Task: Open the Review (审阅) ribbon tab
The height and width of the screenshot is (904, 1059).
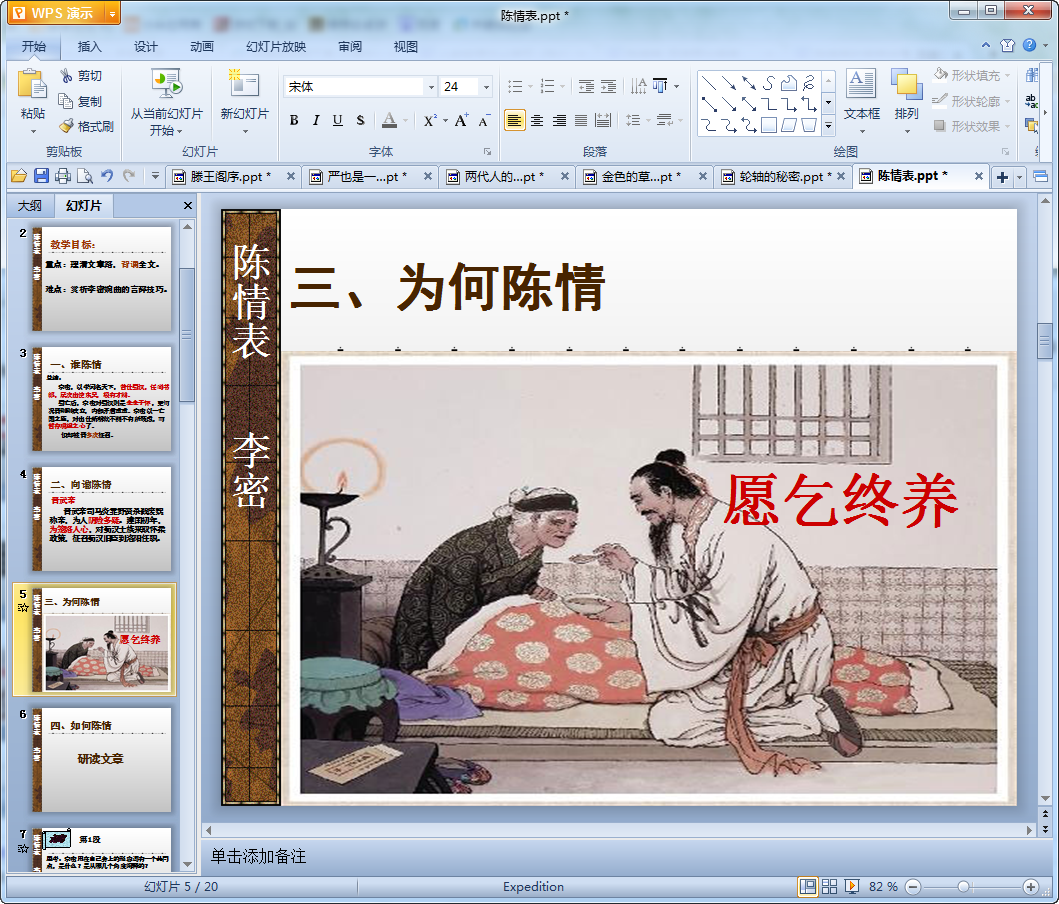Action: pyautogui.click(x=350, y=47)
